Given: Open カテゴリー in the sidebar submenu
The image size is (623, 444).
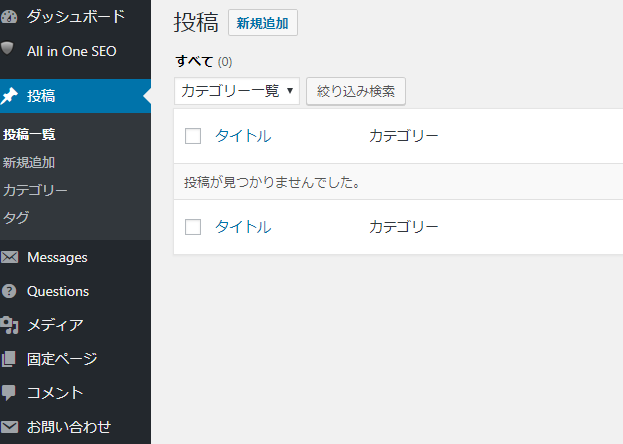Looking at the screenshot, I should point(35,190).
